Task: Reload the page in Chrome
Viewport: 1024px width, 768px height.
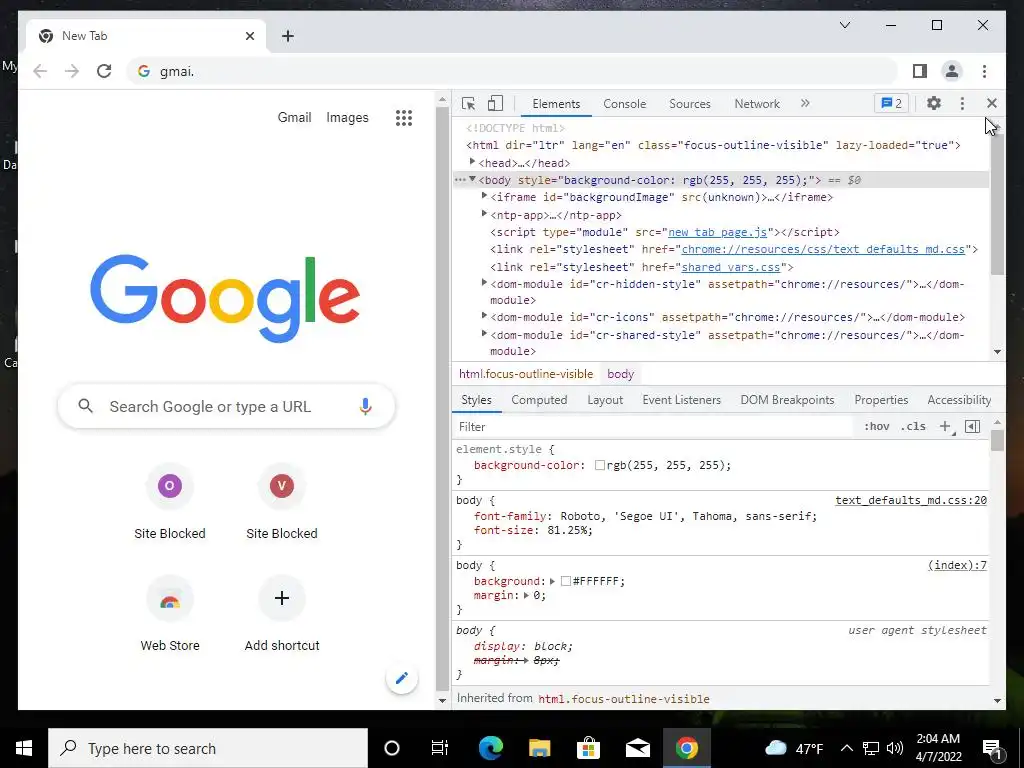Action: click(x=104, y=71)
